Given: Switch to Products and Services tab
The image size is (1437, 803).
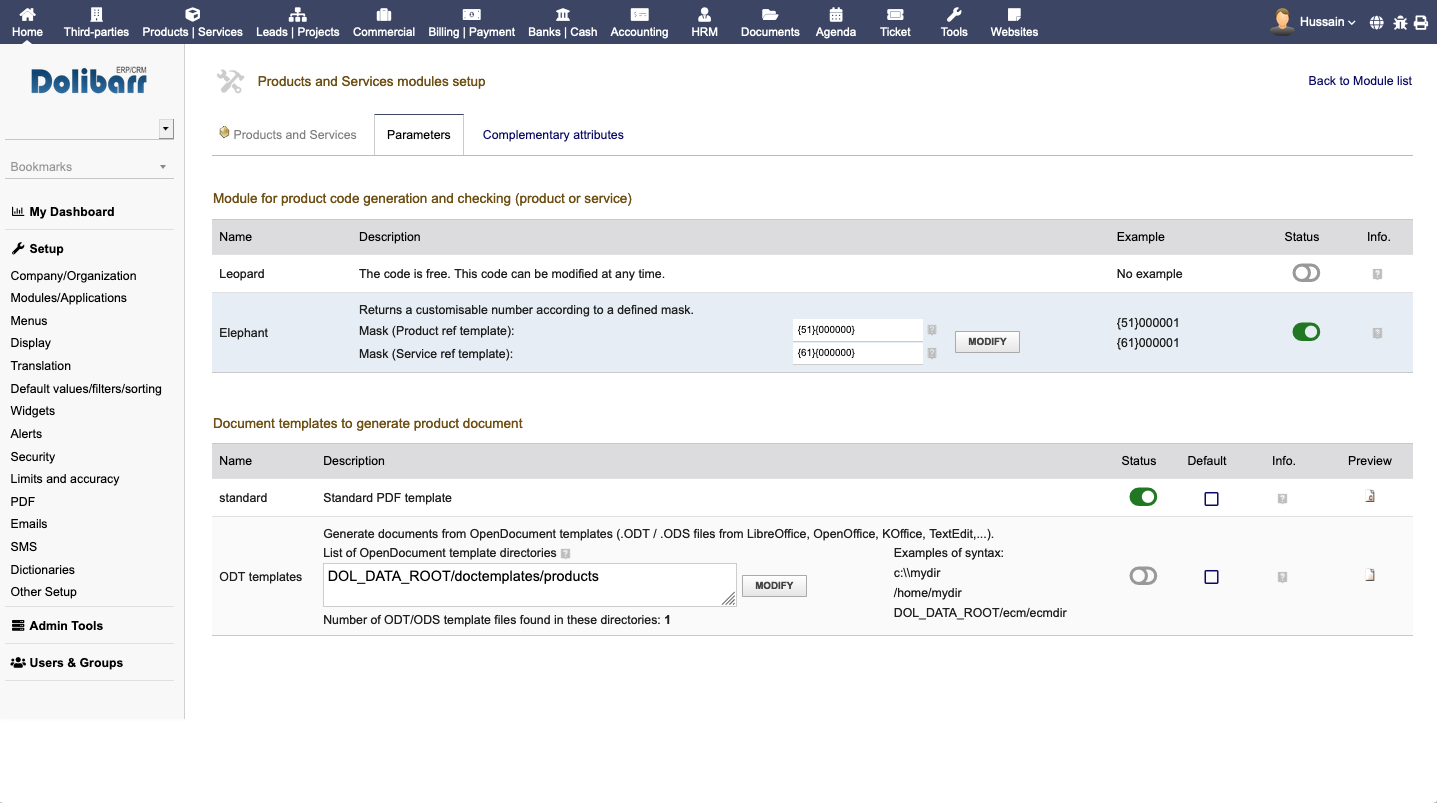Looking at the screenshot, I should click(288, 135).
